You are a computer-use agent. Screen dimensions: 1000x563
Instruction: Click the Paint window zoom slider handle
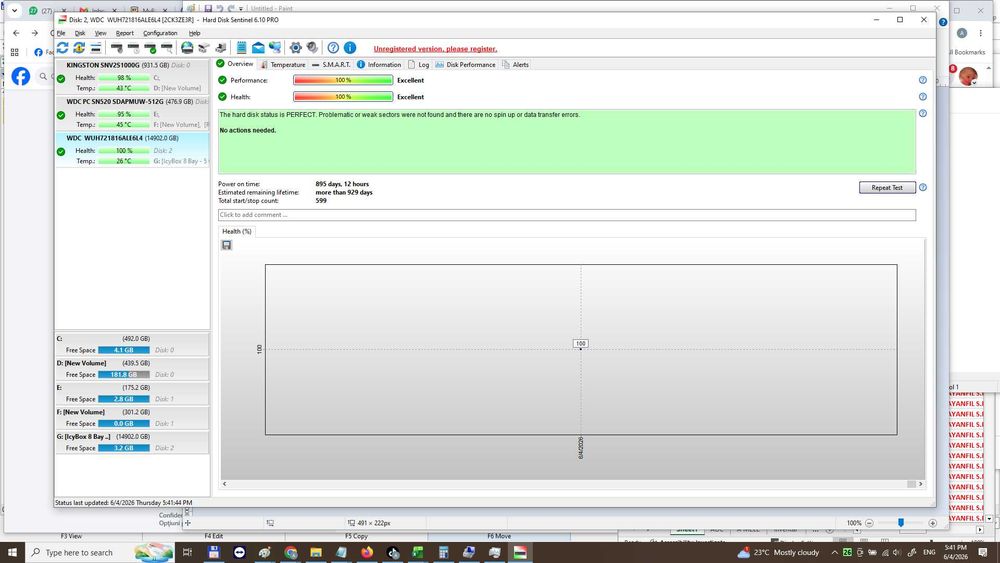coord(901,523)
